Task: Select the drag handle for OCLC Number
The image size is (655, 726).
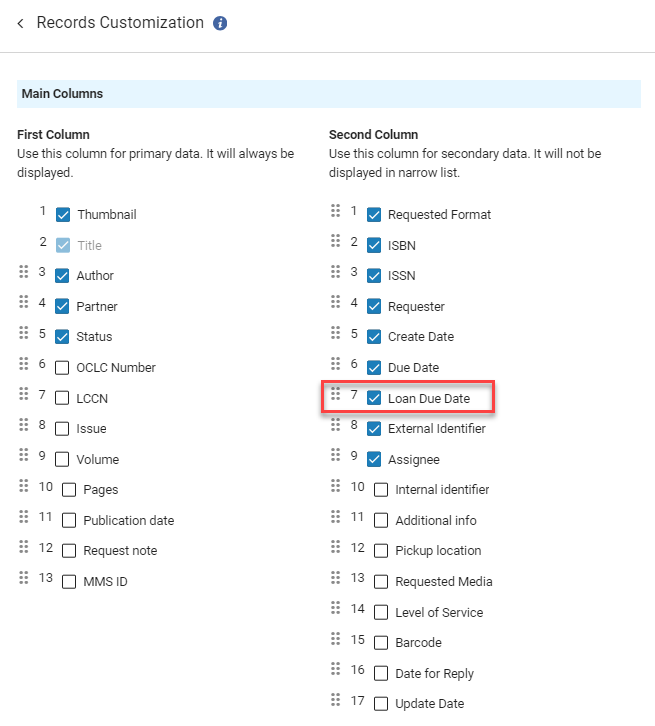Action: click(x=24, y=364)
